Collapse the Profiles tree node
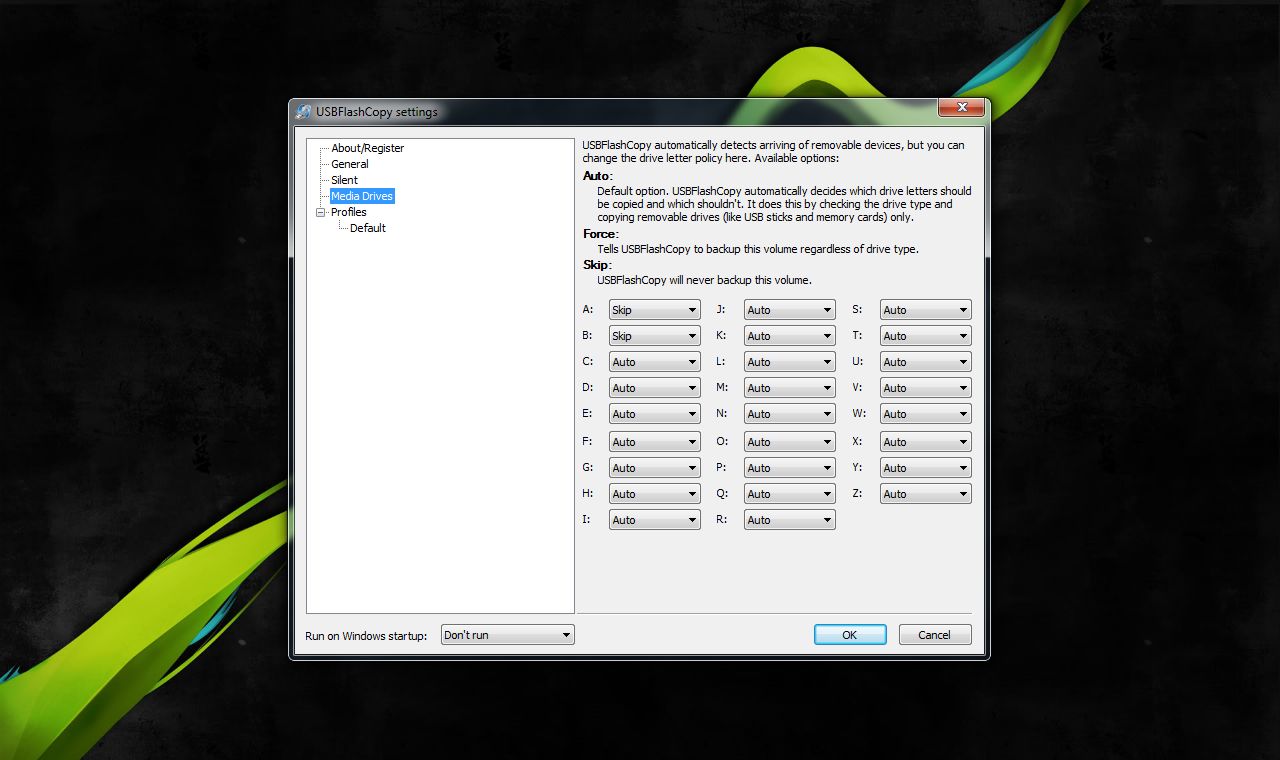The height and width of the screenshot is (760, 1280). [x=320, y=212]
